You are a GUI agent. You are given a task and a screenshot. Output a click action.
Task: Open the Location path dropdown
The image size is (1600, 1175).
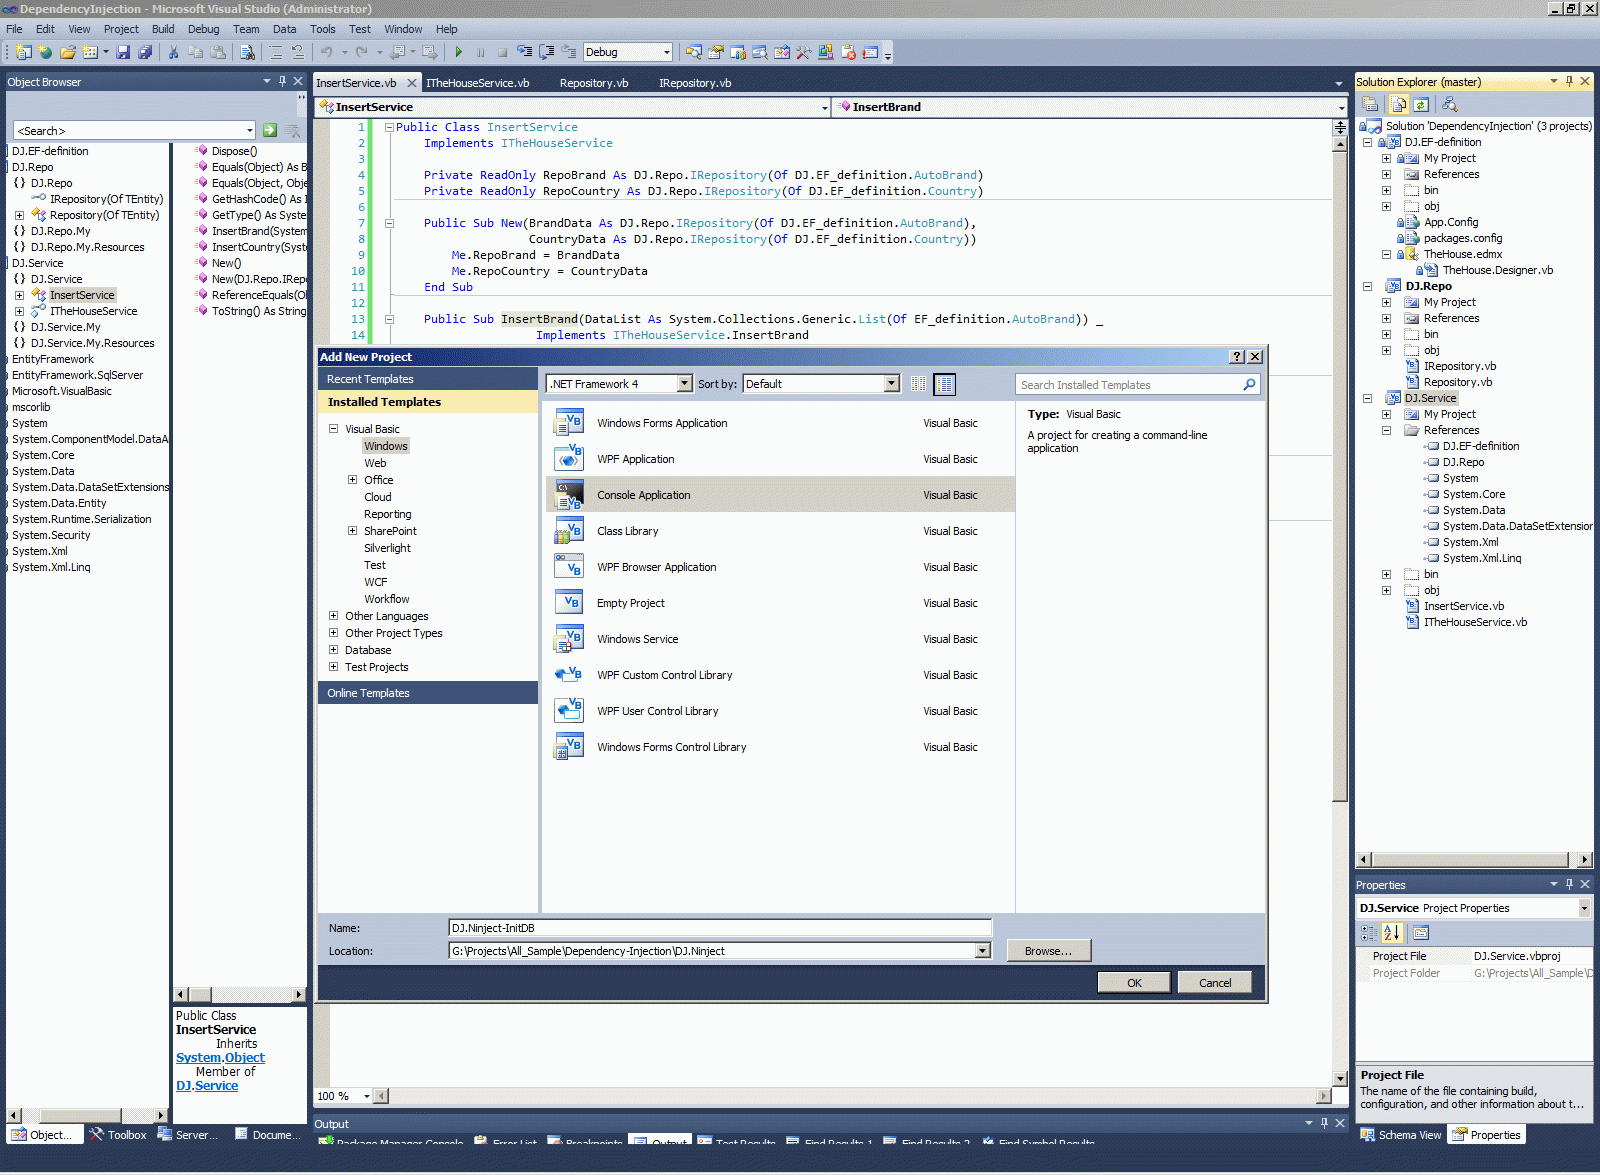tap(983, 951)
